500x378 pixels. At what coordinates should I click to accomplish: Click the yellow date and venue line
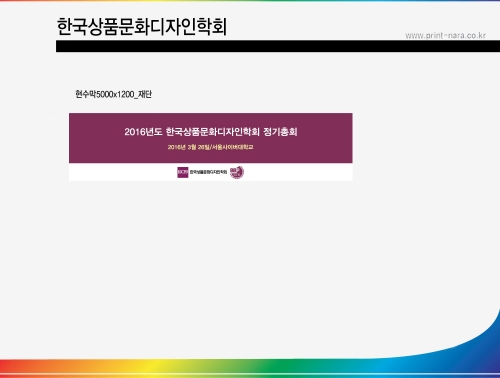[210, 147]
